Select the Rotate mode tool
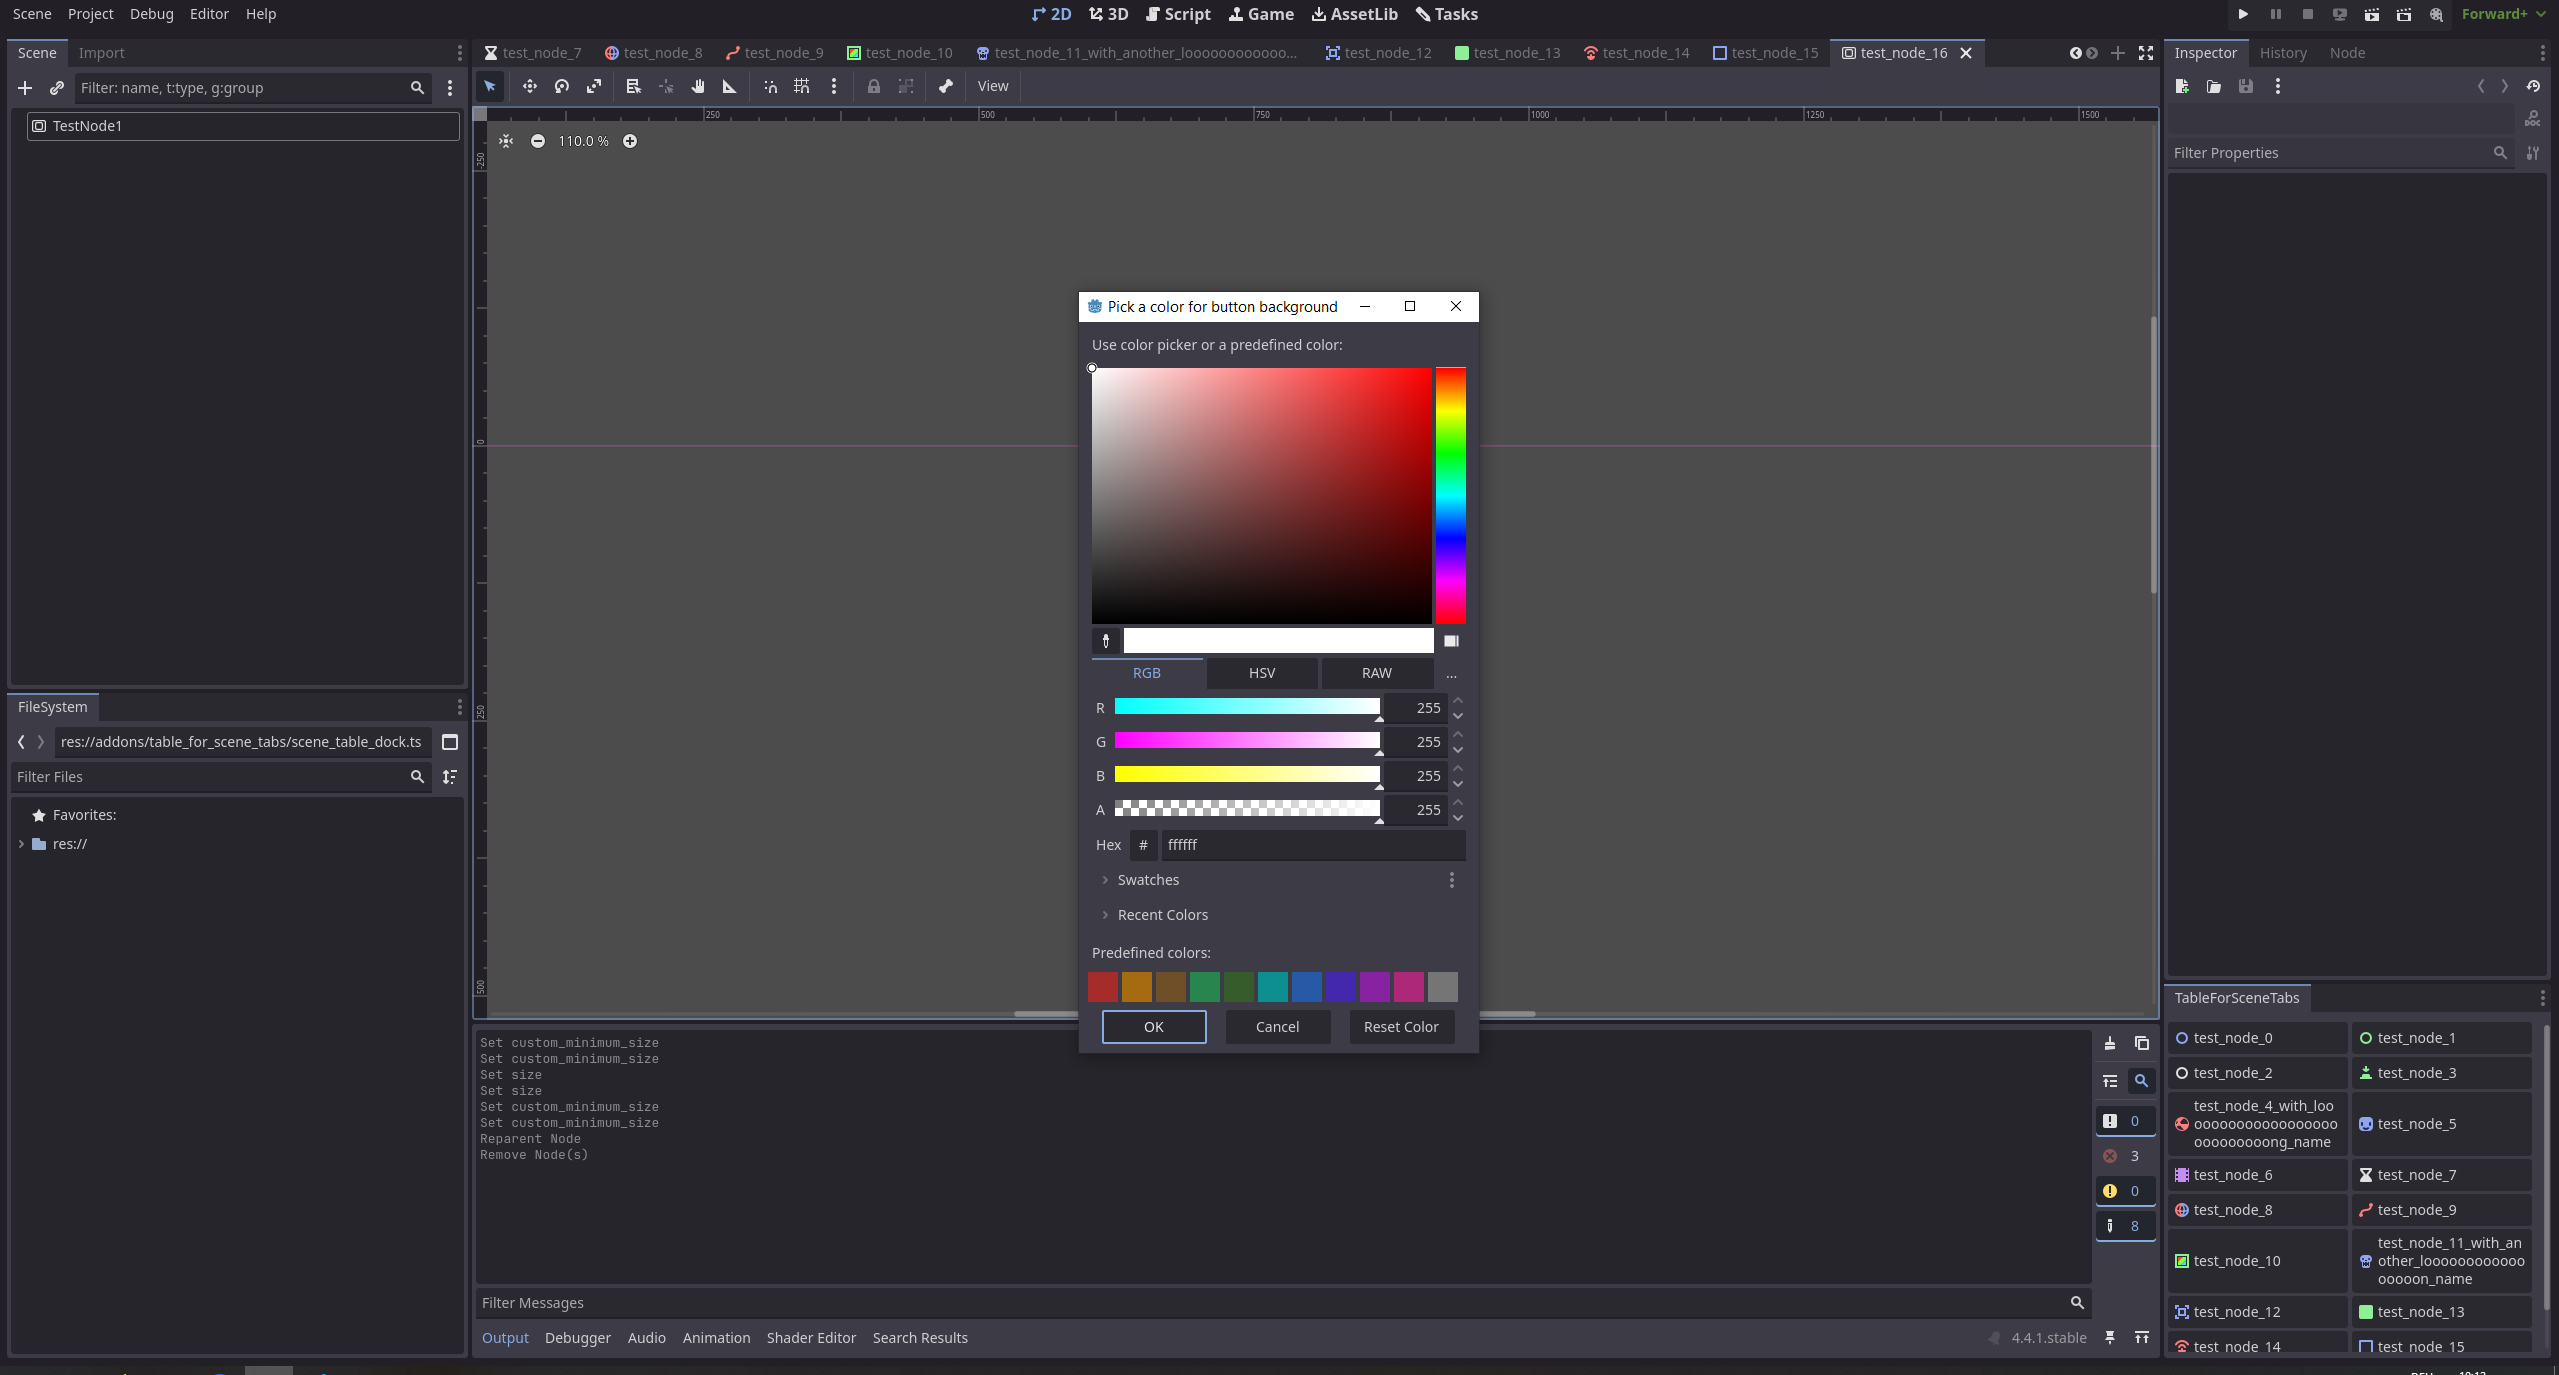2559x1375 pixels. (561, 86)
